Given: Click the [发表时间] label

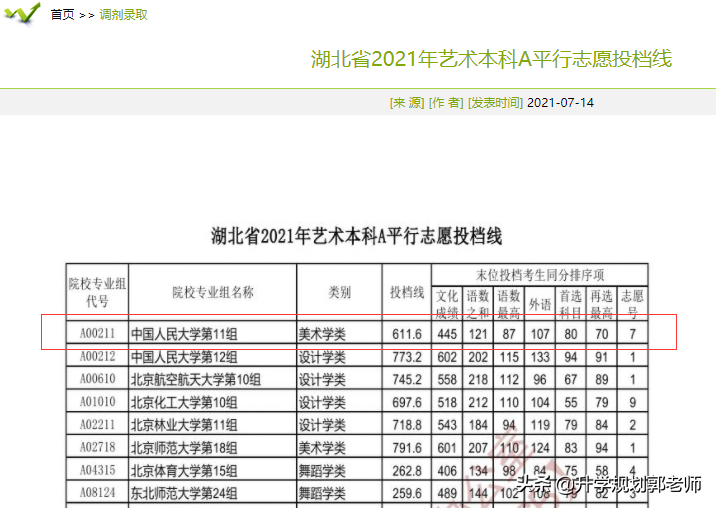Looking at the screenshot, I should point(495,102).
